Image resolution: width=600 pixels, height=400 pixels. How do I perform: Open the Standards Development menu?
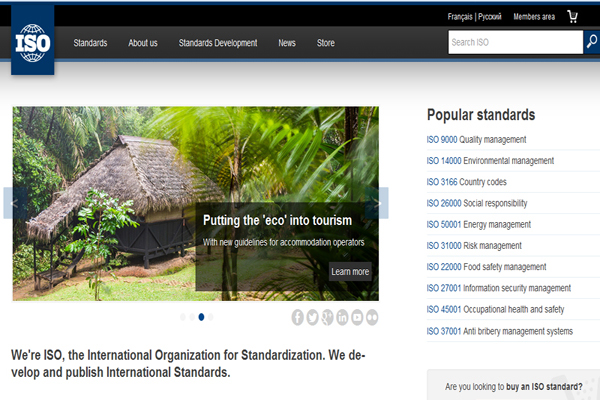point(217,43)
